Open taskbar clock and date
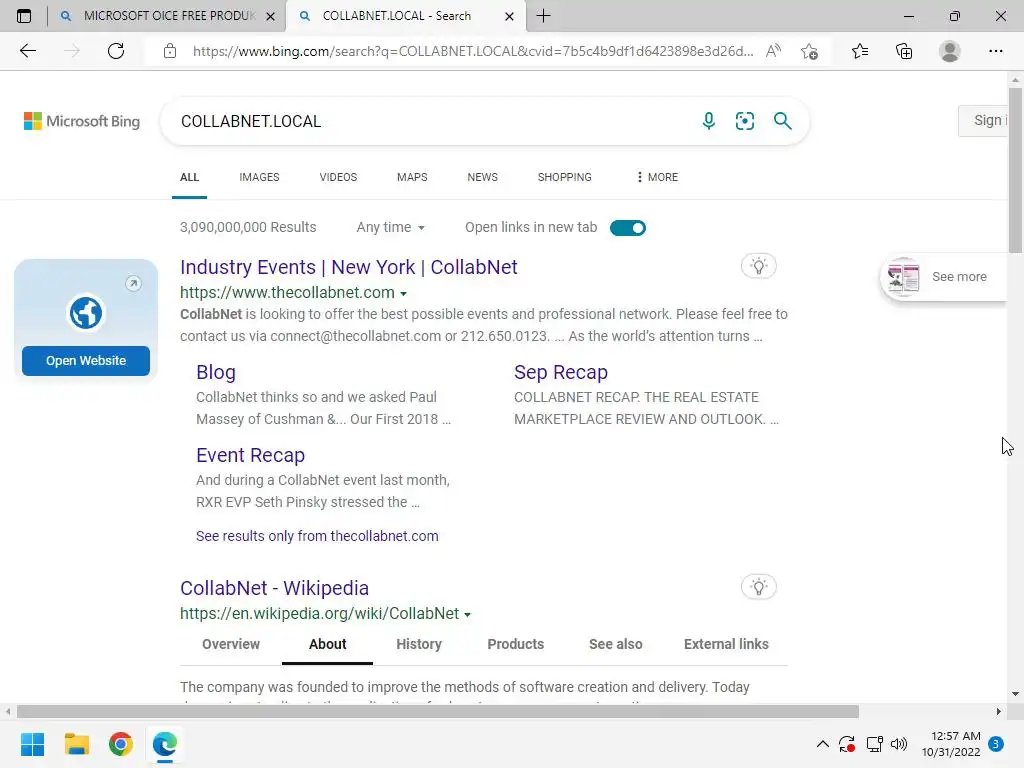 click(951, 744)
